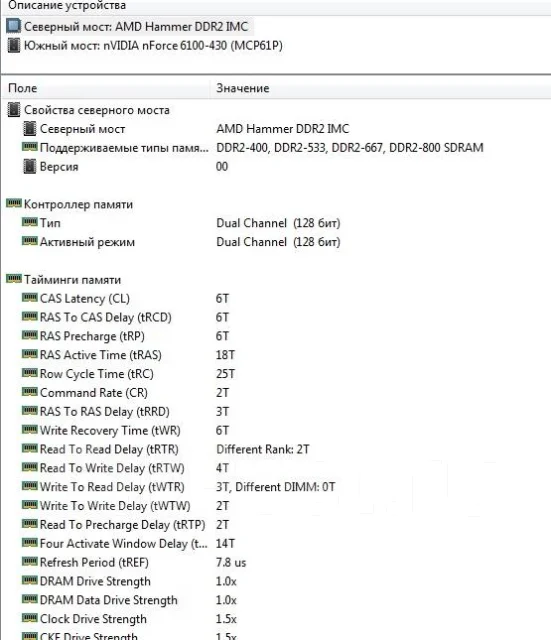
Task: Click the memory icon next to Тип
Action: 29,222
